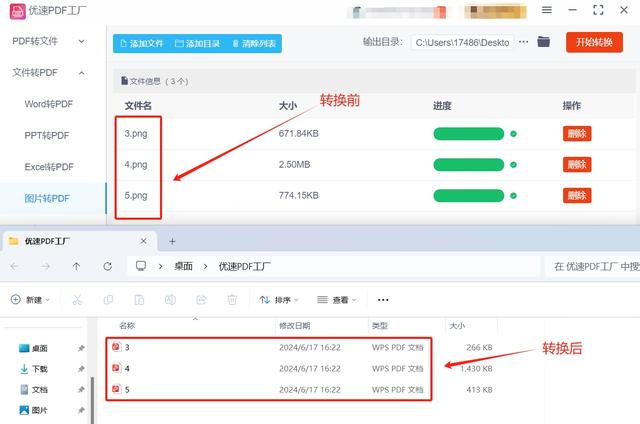Click the 优速PDF工厂 app logo icon
Screen dimensions: 640x424
pos(18,11)
